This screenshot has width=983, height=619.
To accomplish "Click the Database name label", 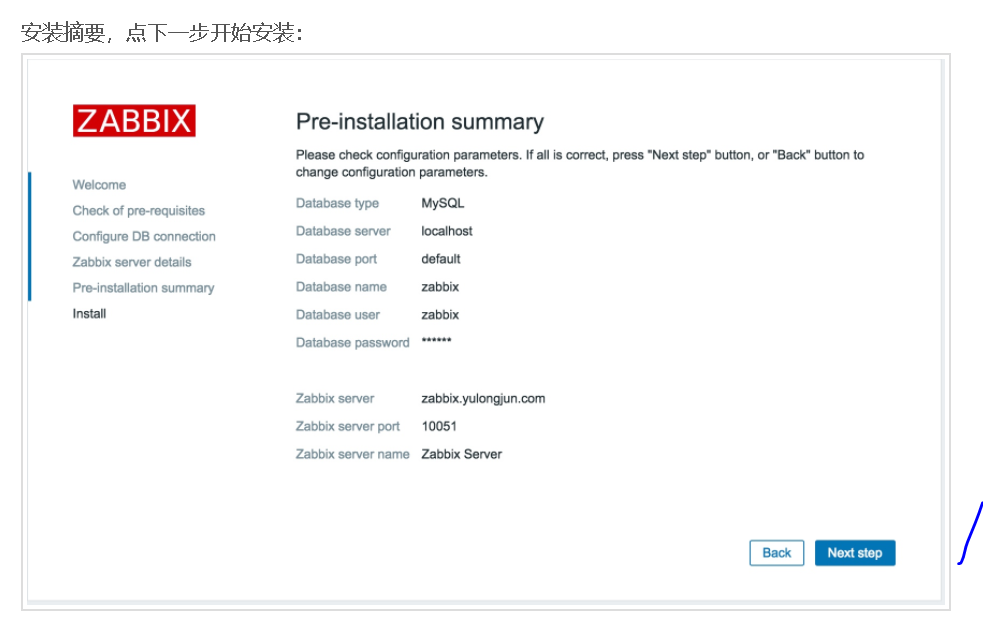I will [341, 287].
